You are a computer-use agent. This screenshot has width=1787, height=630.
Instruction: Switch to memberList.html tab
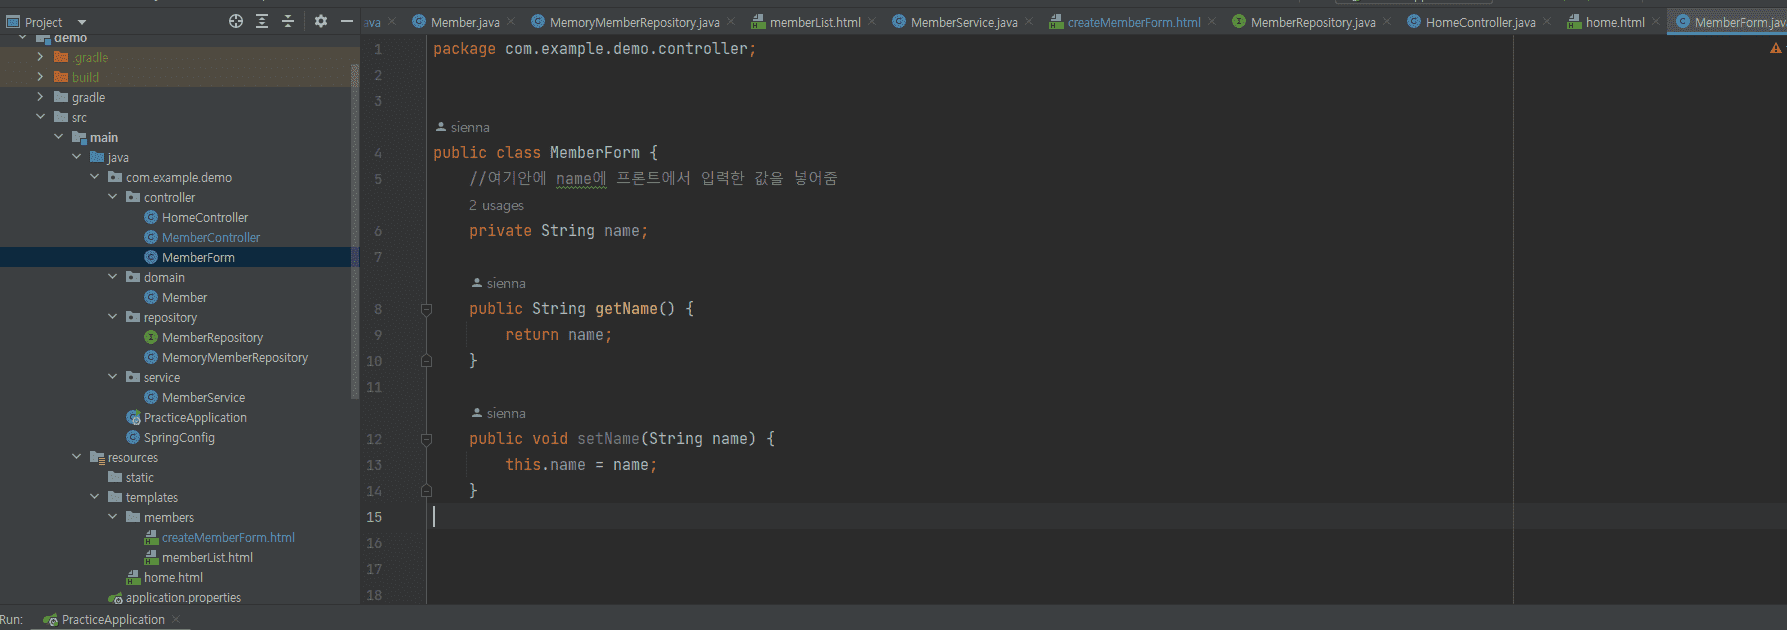coord(815,22)
